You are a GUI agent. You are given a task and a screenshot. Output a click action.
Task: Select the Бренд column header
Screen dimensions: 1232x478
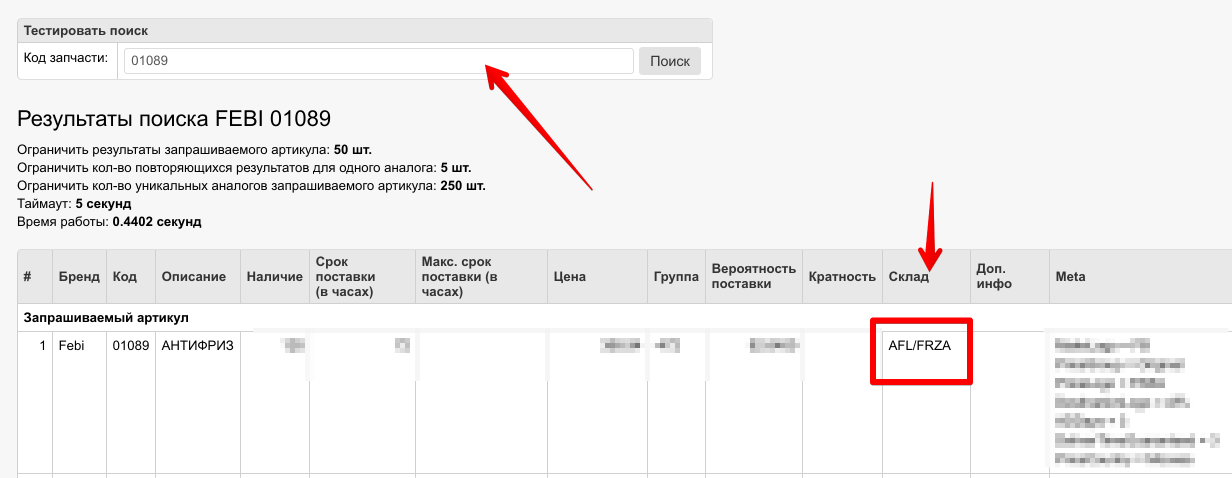point(79,276)
